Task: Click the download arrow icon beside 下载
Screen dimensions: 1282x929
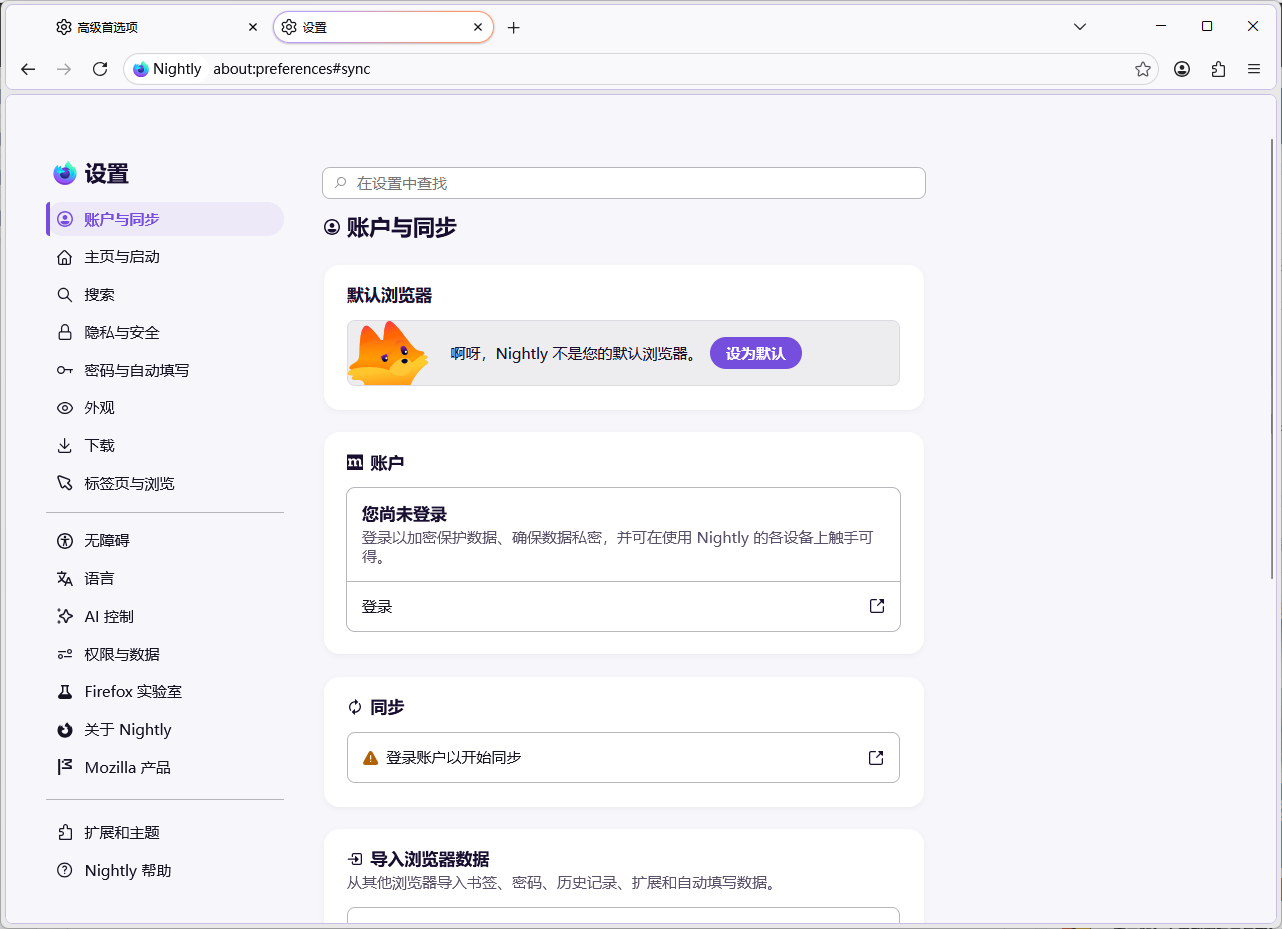Action: click(x=65, y=445)
